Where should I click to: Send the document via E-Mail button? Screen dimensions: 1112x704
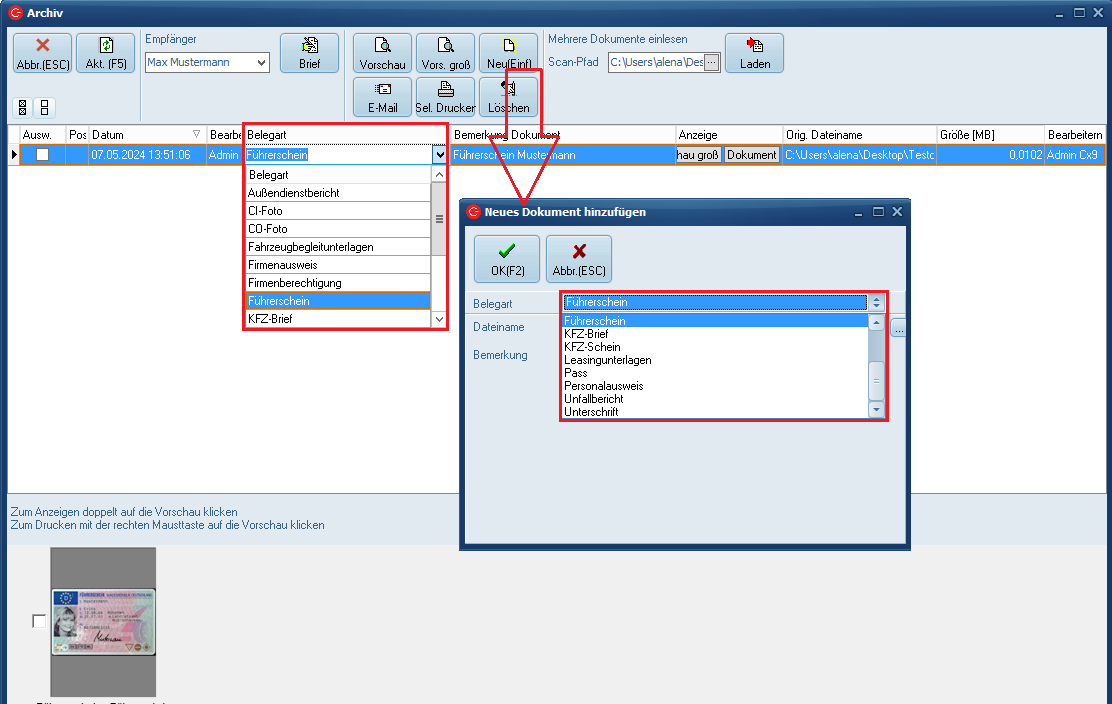[382, 97]
